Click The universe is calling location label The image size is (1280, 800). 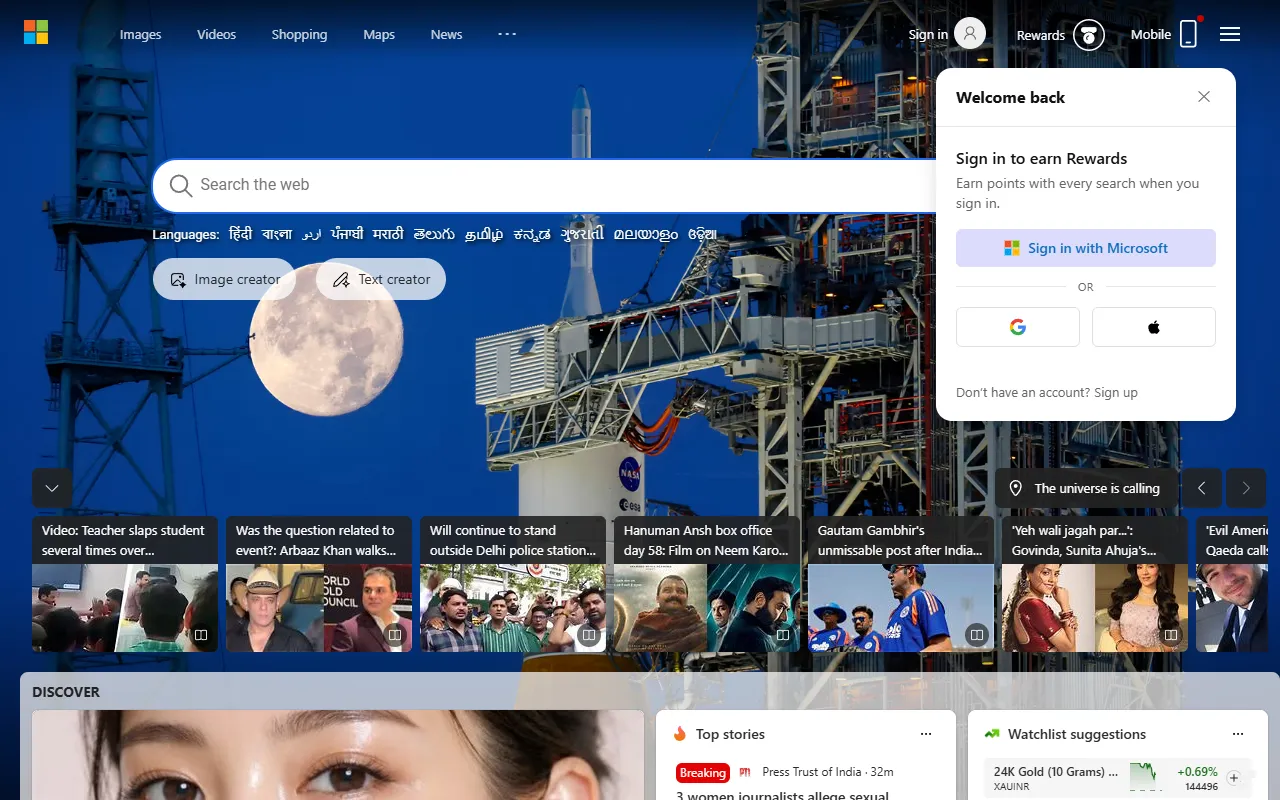[x=1086, y=488]
